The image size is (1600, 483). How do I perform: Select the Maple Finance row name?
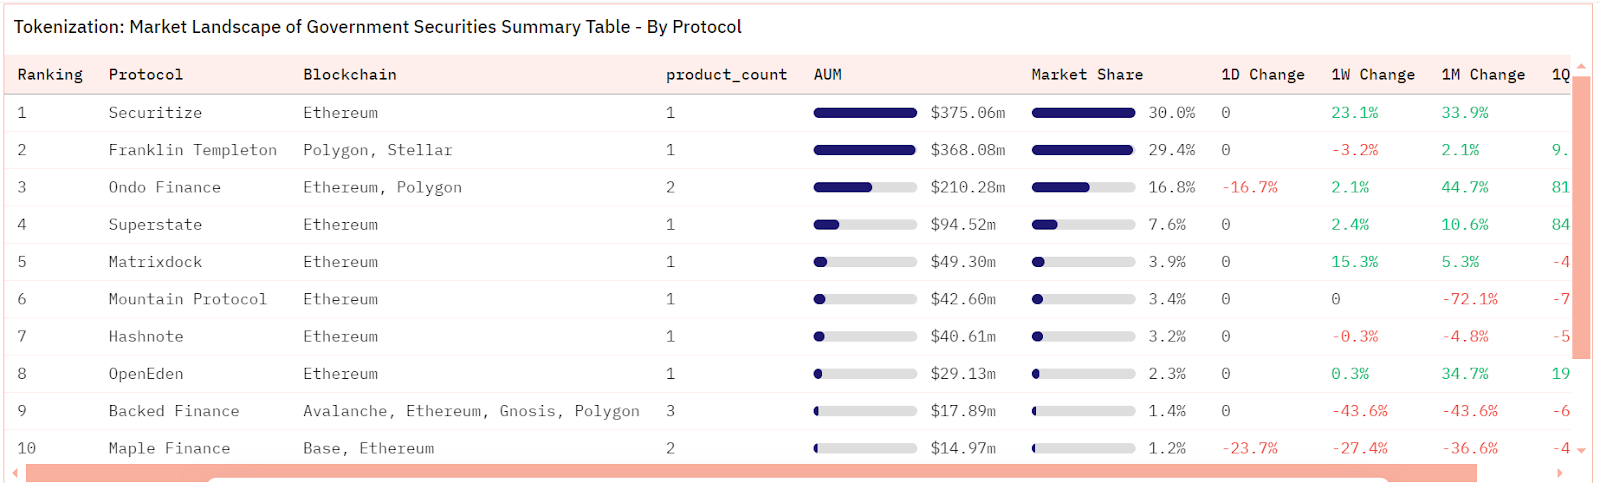click(x=169, y=449)
